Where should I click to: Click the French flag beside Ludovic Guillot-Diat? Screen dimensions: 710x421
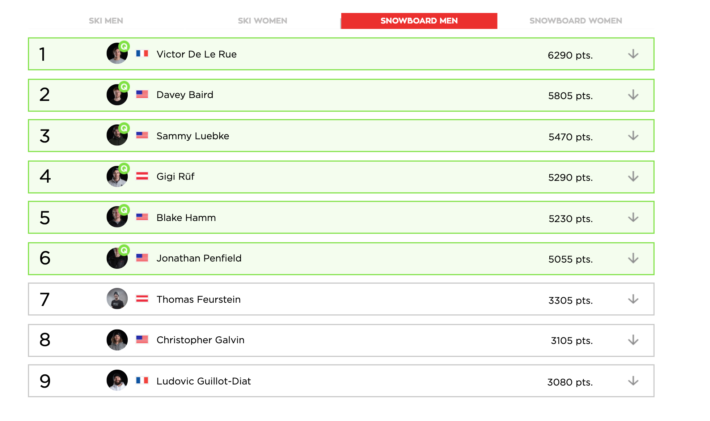click(142, 381)
